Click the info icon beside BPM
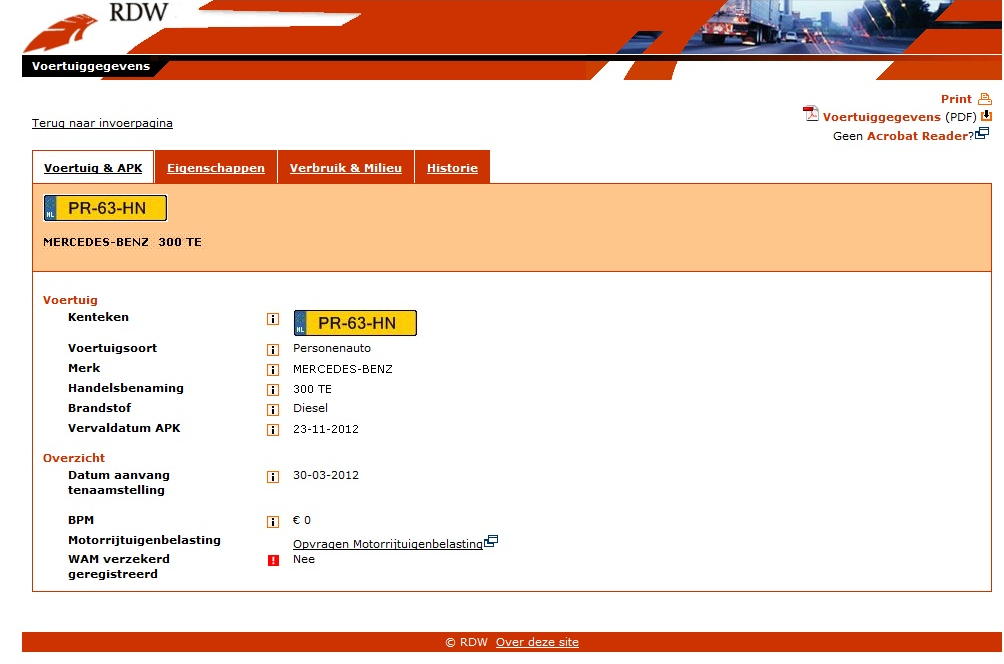Viewport: 1004px width, 664px height. pyautogui.click(x=272, y=522)
